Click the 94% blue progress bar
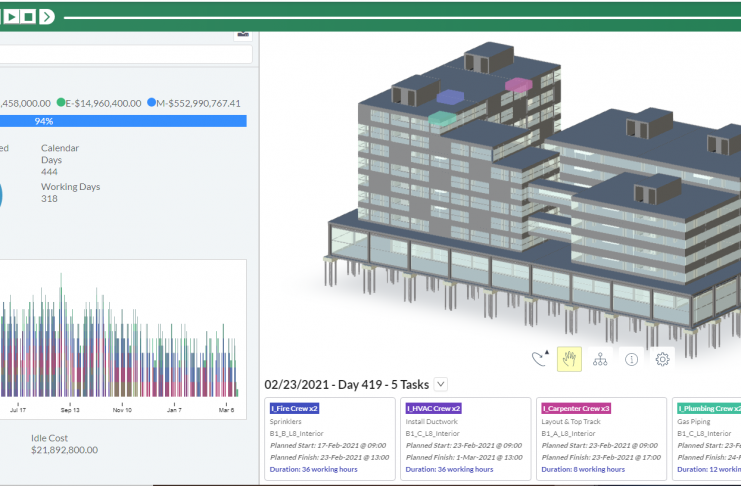 click(x=123, y=121)
